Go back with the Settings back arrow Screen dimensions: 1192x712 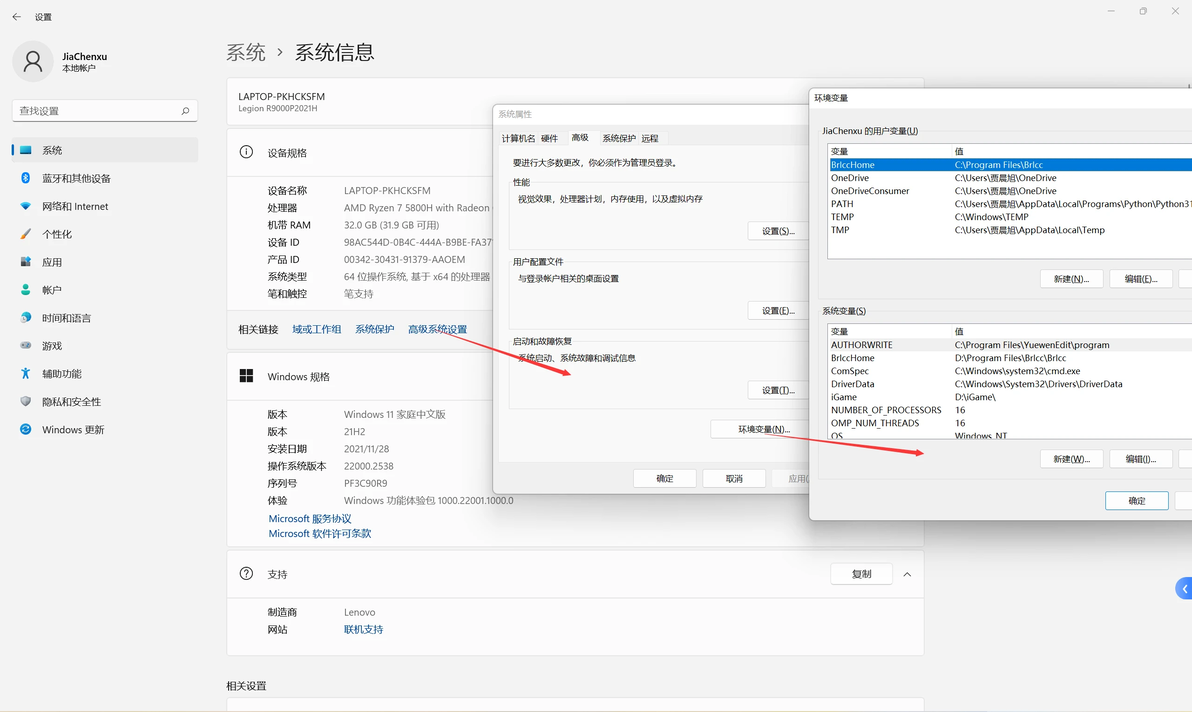pyautogui.click(x=17, y=17)
